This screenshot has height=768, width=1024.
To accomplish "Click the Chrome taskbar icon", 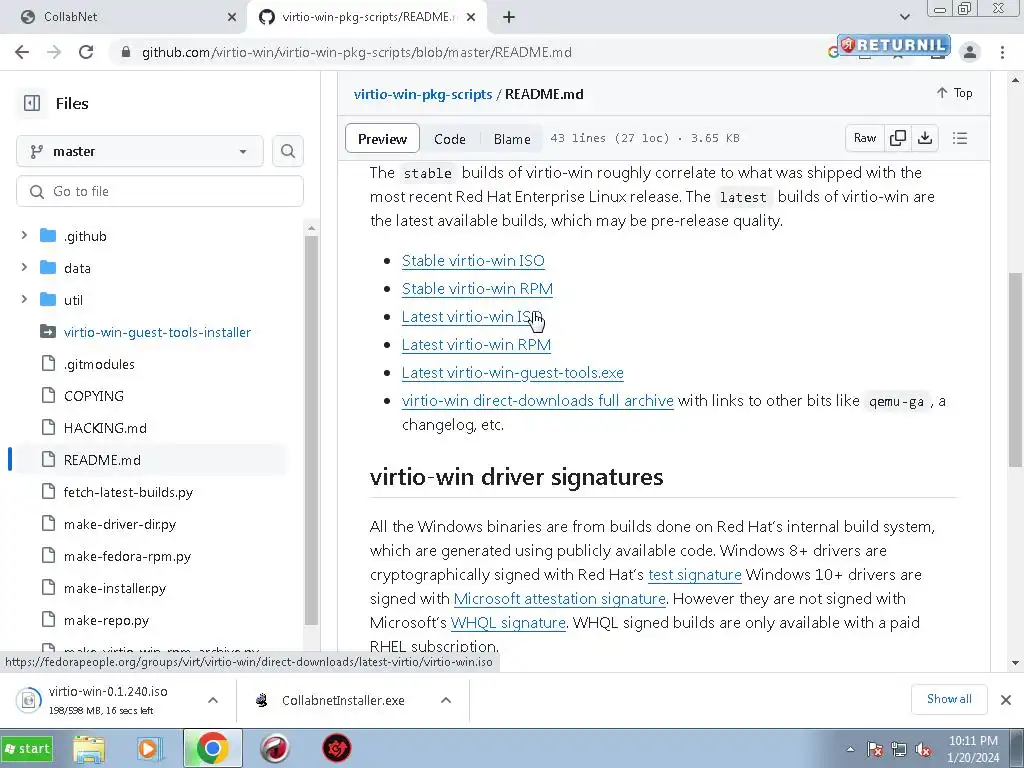I will 212,748.
